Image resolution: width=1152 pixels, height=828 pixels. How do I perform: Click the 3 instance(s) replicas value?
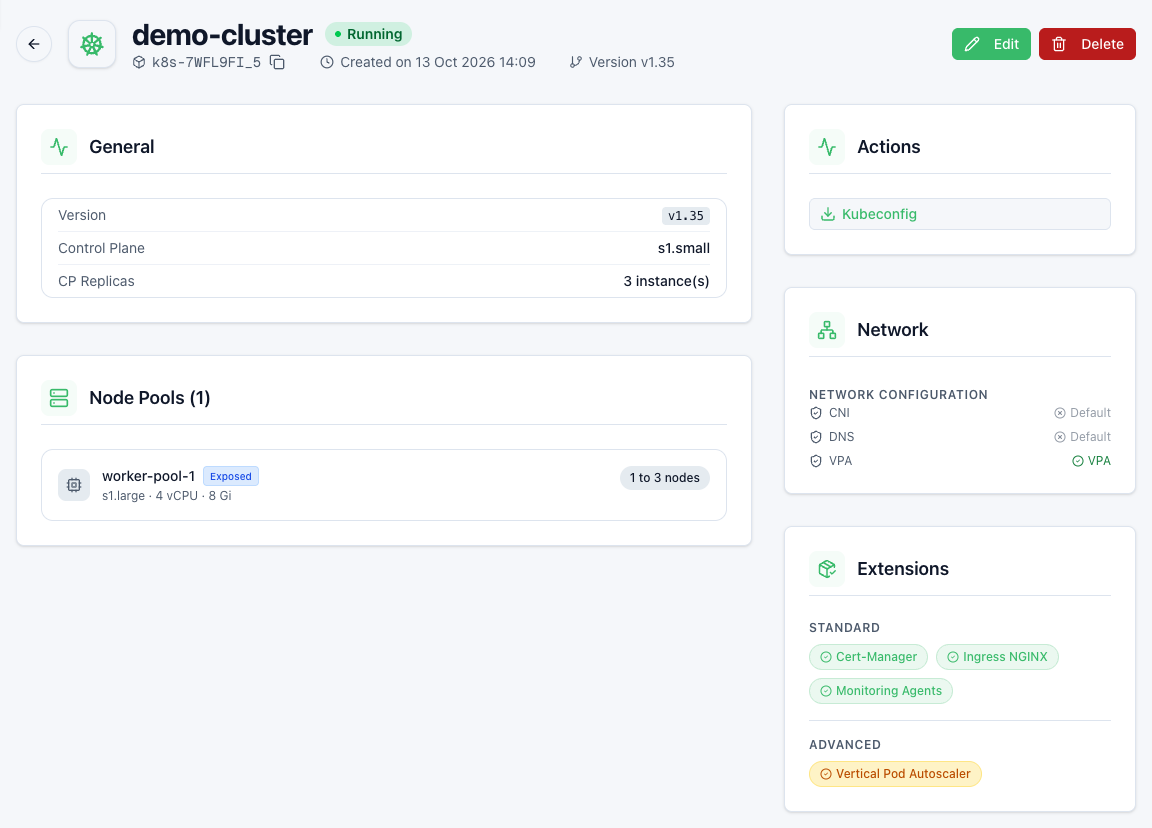point(666,281)
